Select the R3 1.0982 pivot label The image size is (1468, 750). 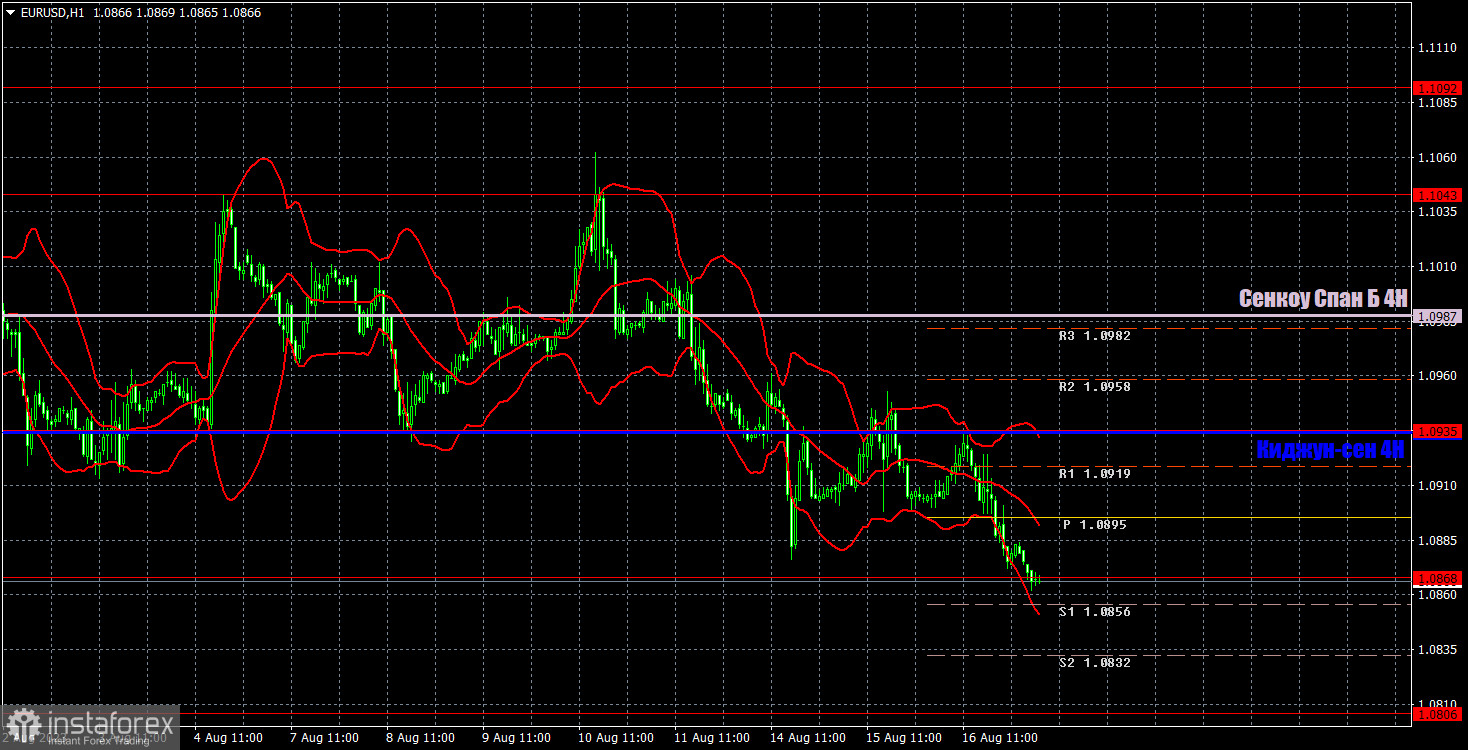click(1095, 336)
